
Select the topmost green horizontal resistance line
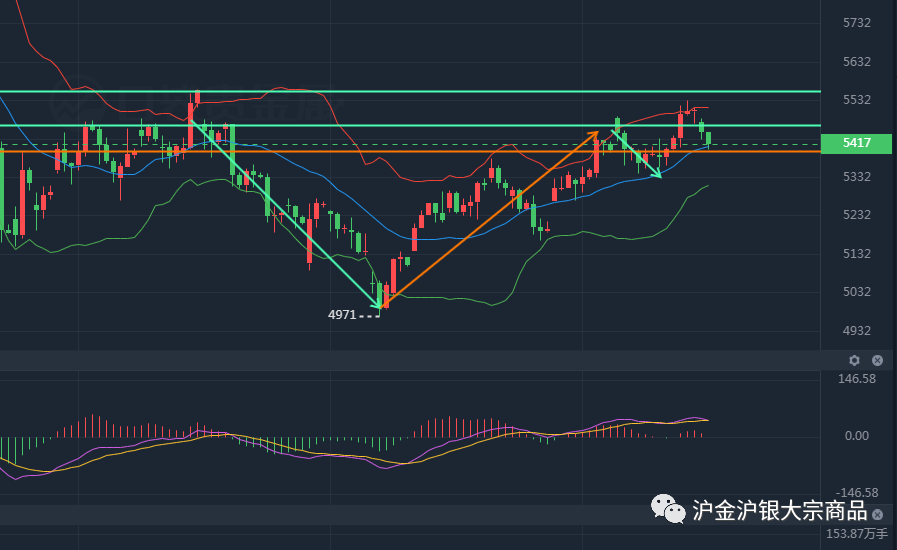[400, 91]
